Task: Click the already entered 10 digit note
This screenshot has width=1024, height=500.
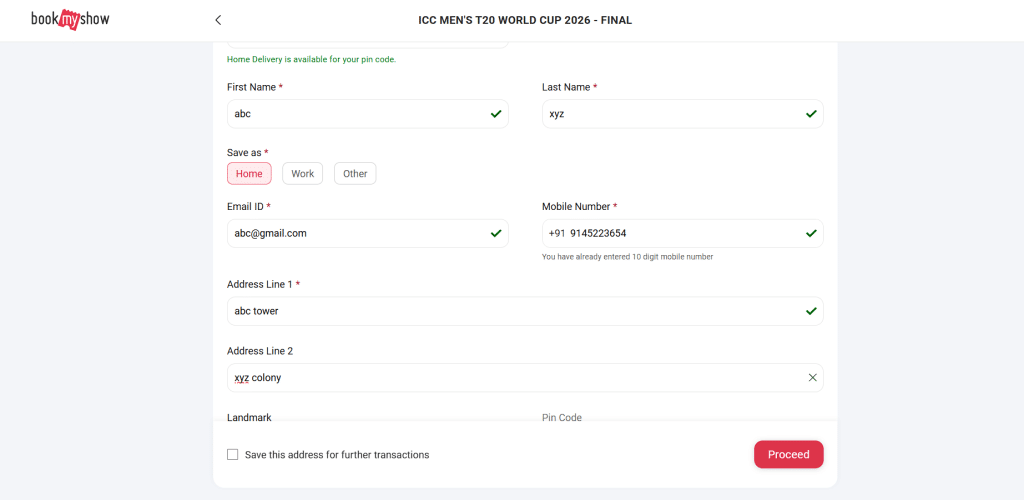Action: (x=628, y=257)
